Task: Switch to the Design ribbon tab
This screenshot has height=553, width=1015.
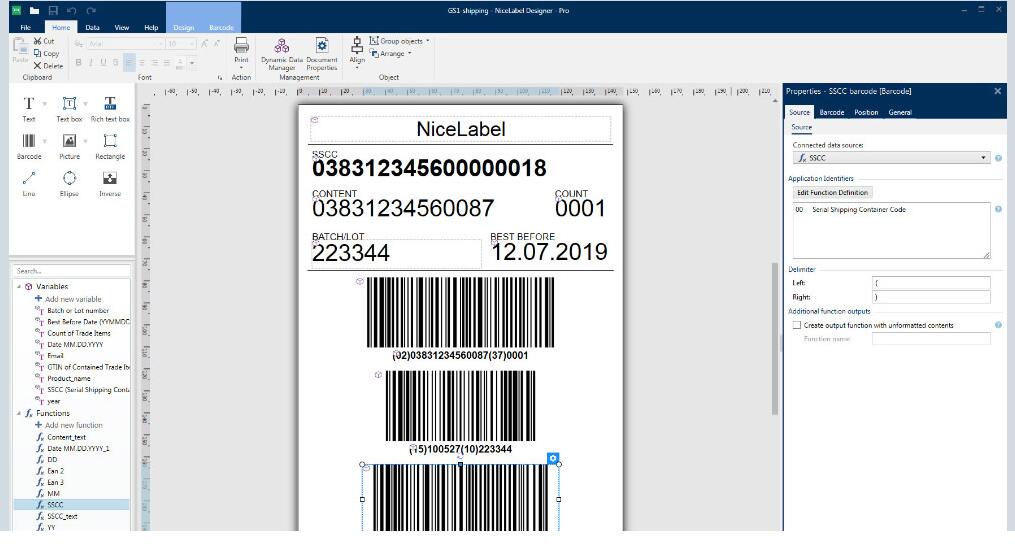Action: point(184,27)
